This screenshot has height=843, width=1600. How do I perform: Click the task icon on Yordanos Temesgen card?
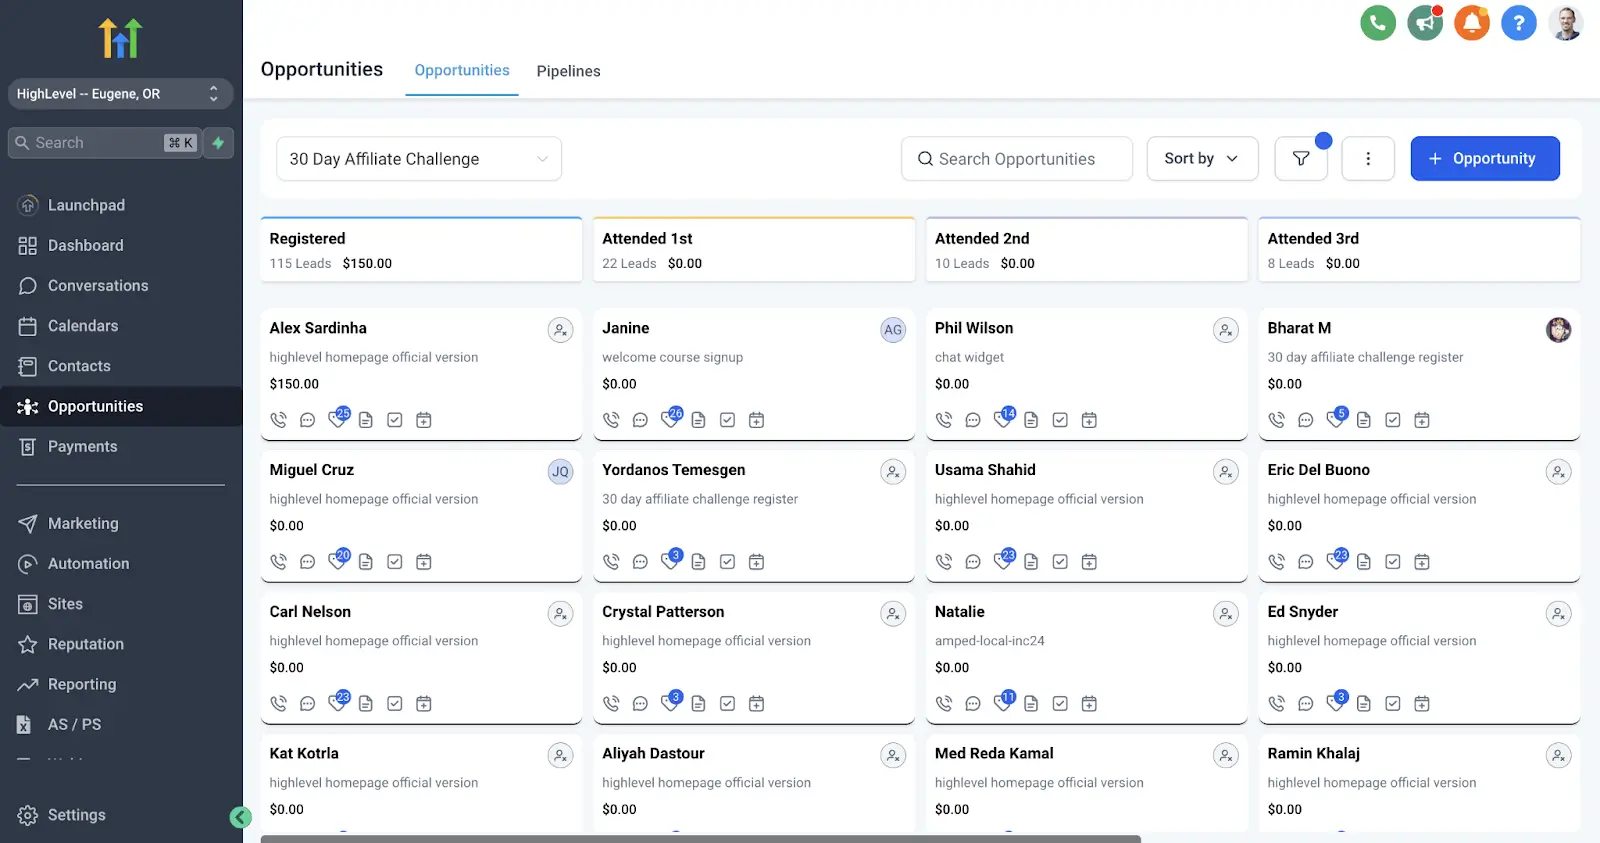pyautogui.click(x=728, y=562)
